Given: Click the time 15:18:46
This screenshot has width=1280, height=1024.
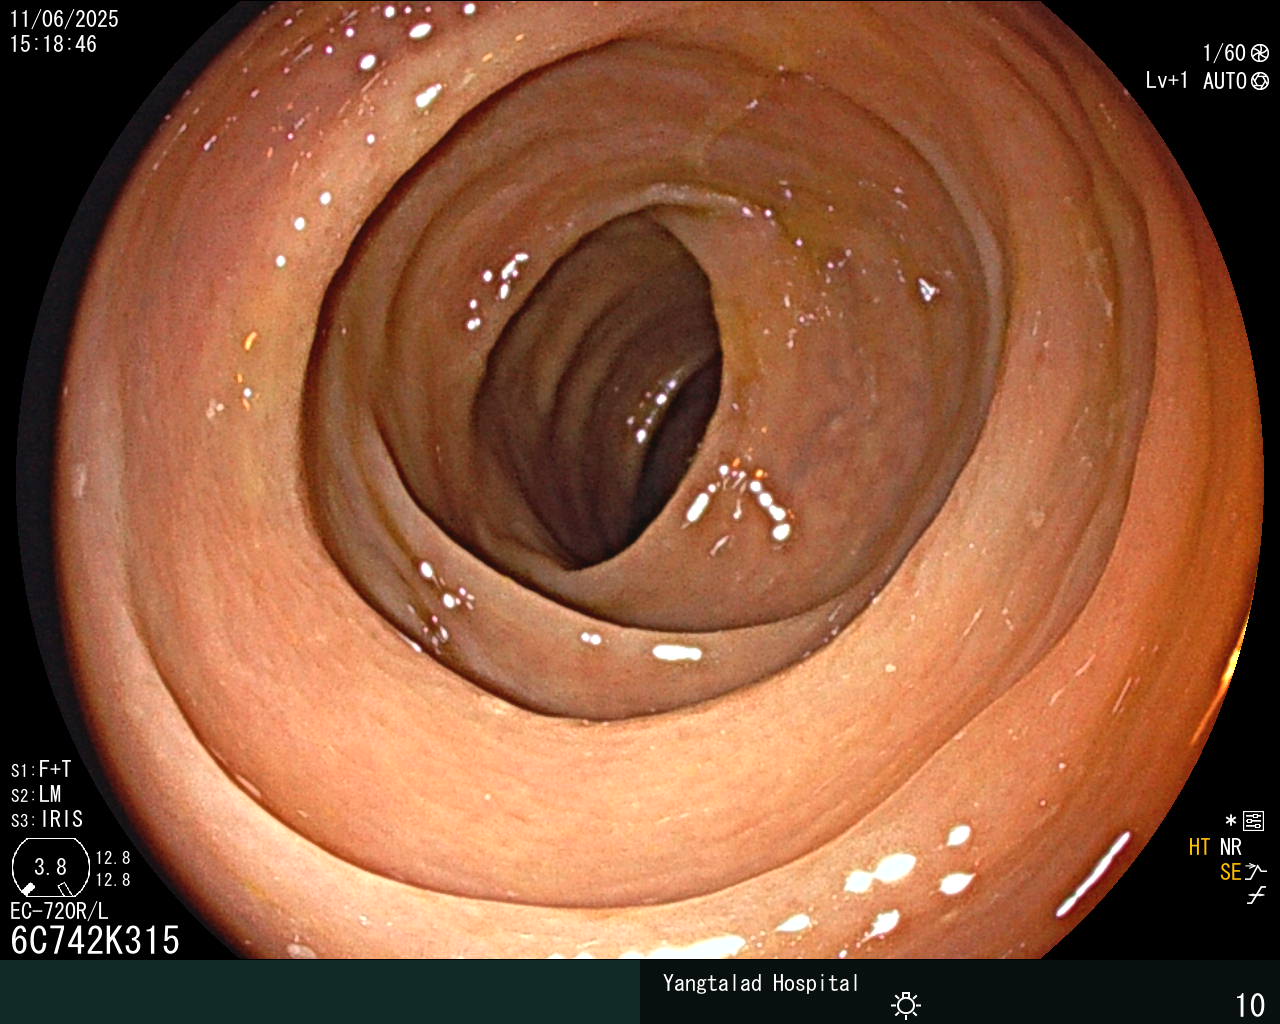Looking at the screenshot, I should tap(53, 44).
